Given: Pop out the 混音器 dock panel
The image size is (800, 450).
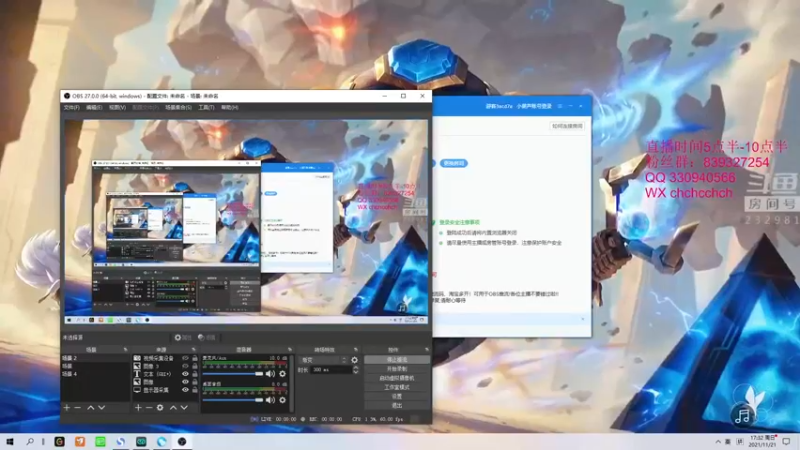Looking at the screenshot, I should [x=289, y=349].
